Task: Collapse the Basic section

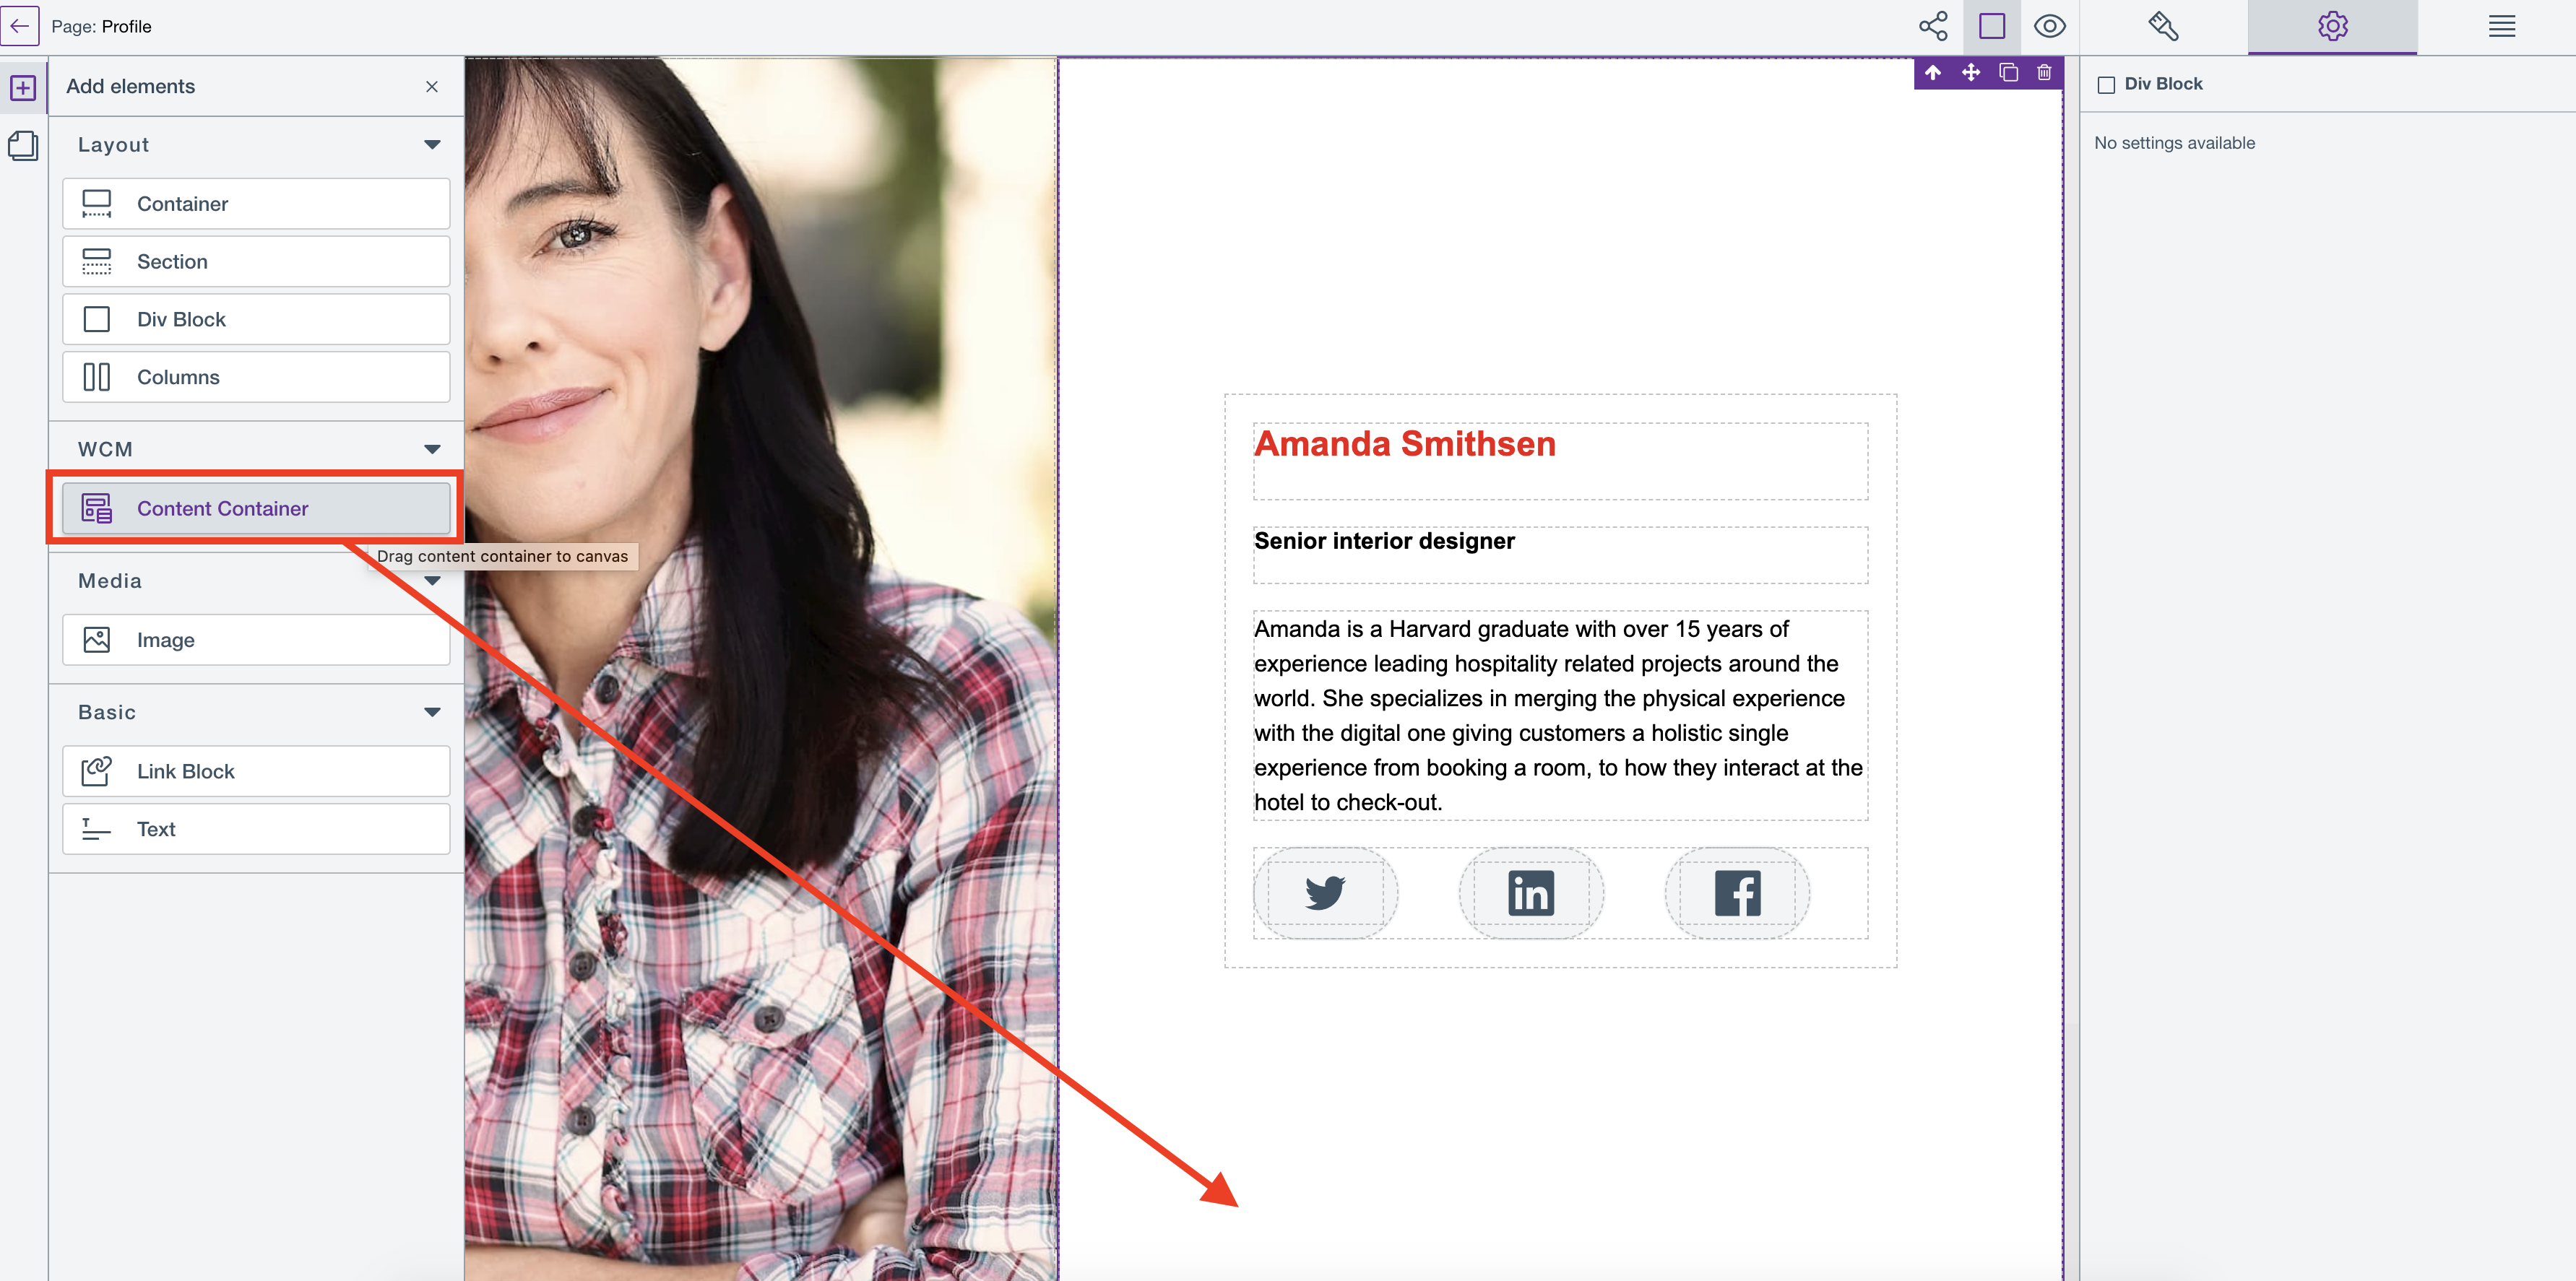Action: point(432,712)
